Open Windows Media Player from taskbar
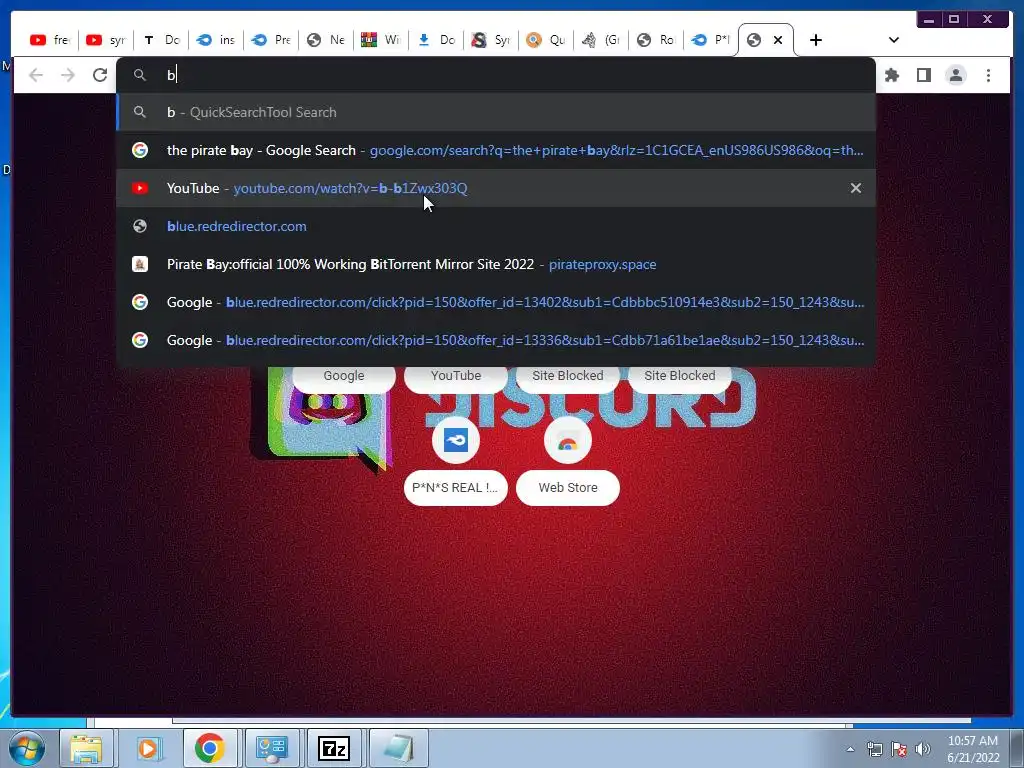Image resolution: width=1024 pixels, height=768 pixels. (148, 748)
